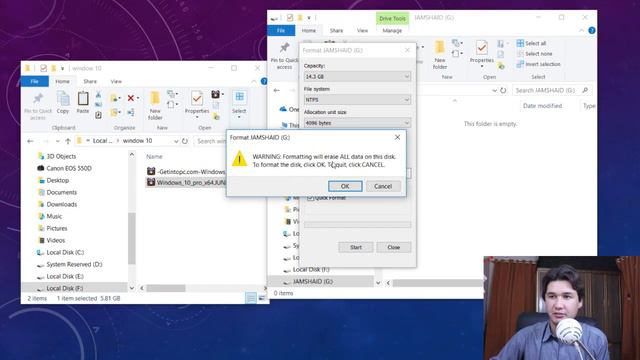The width and height of the screenshot is (640, 360).
Task: Click New folder icon in window 10 ribbon
Action: pyautogui.click(x=155, y=105)
